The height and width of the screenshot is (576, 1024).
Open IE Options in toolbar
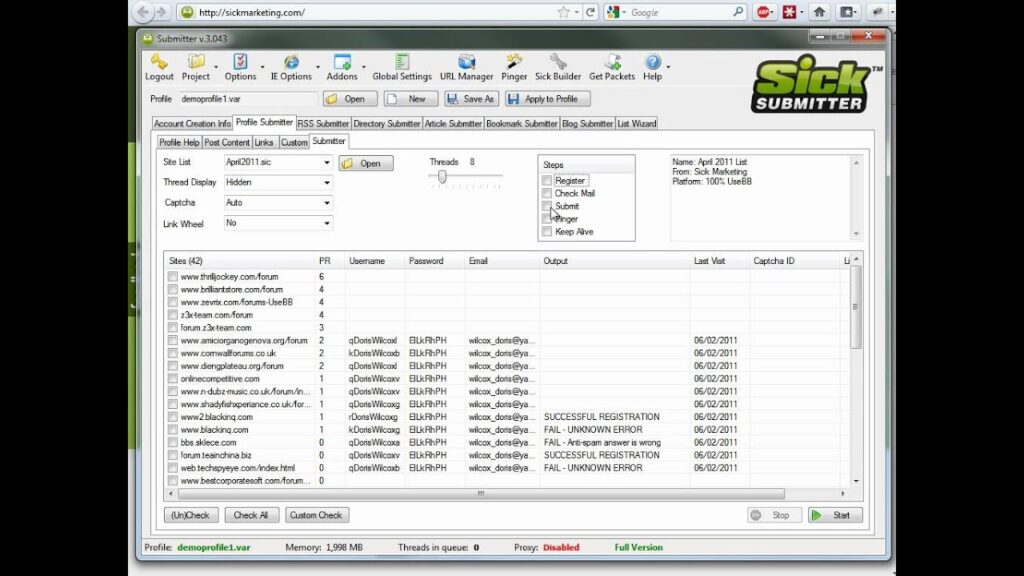coord(291,67)
